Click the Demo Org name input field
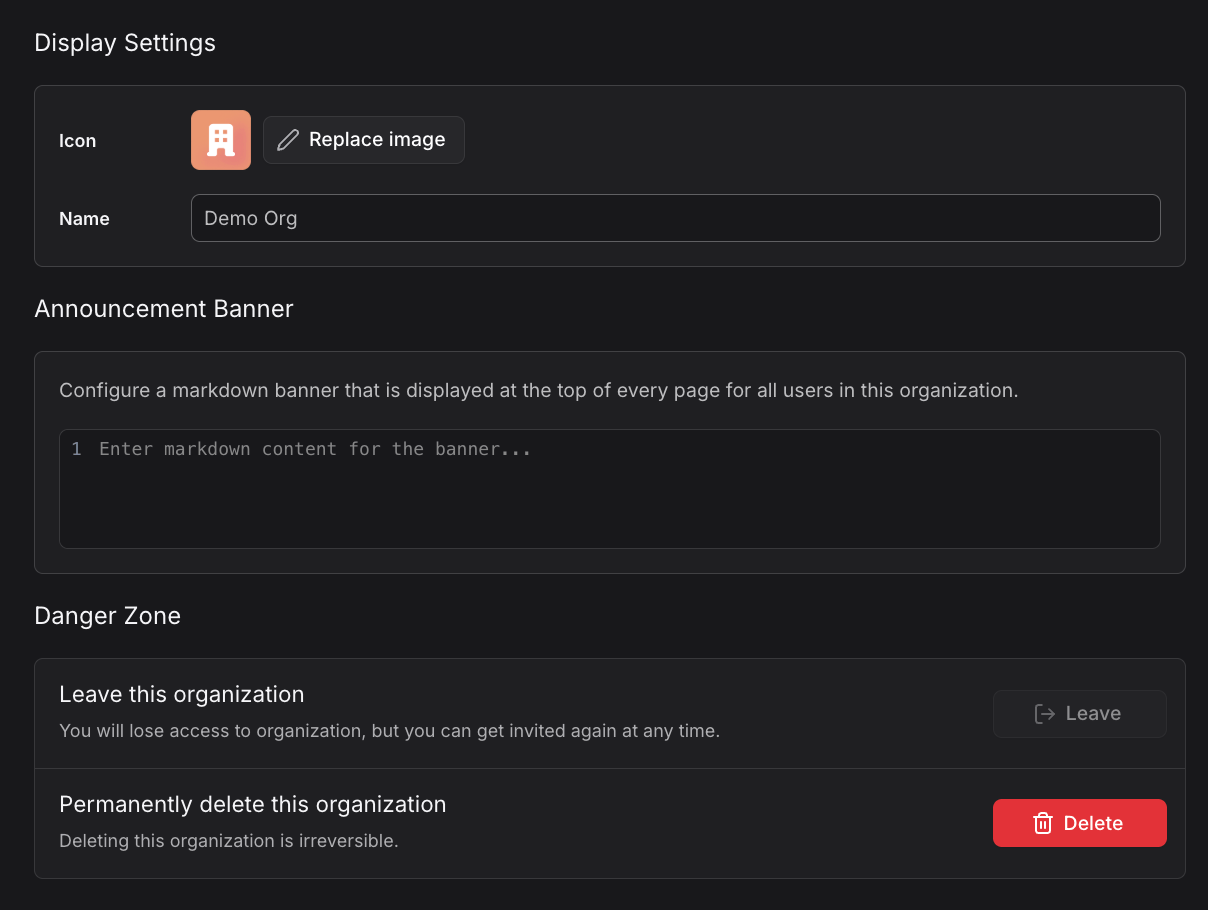Image resolution: width=1208 pixels, height=910 pixels. point(675,218)
